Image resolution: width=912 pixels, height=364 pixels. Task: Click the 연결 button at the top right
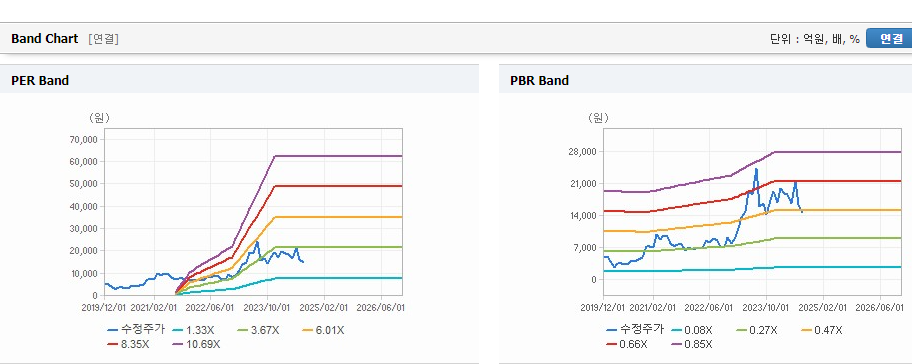(889, 38)
